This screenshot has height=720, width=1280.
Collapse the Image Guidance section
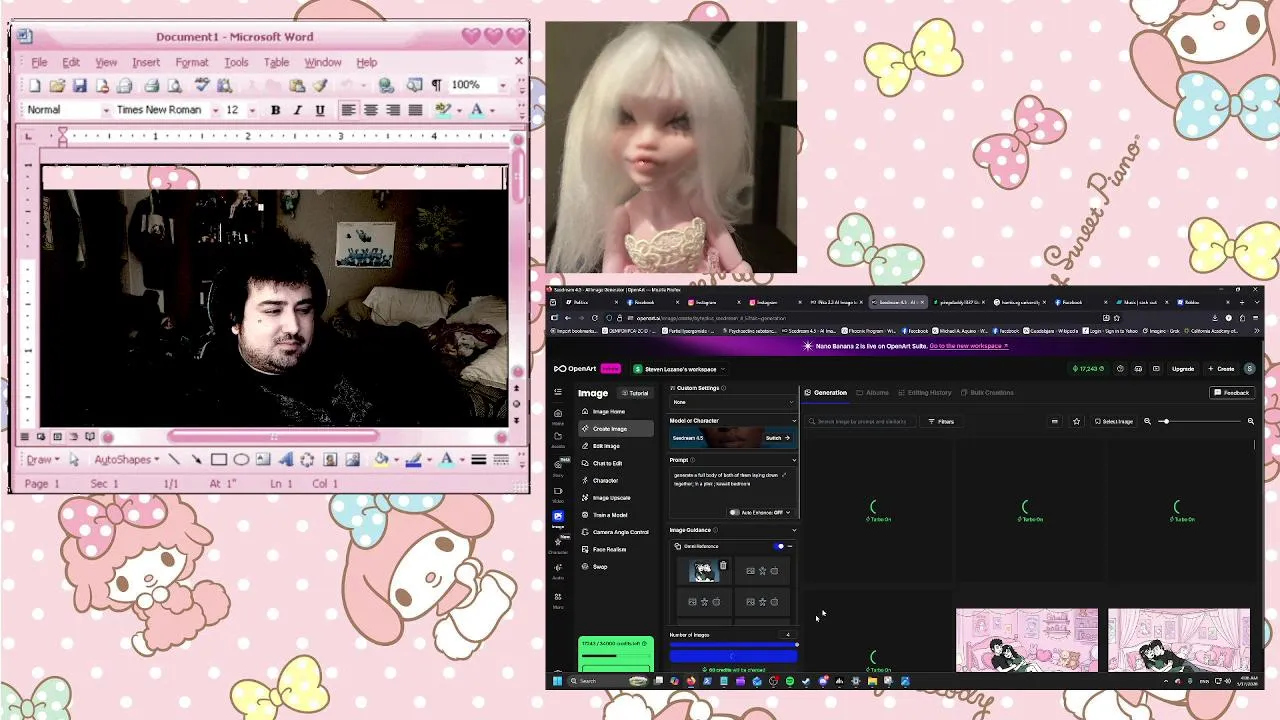click(x=794, y=530)
